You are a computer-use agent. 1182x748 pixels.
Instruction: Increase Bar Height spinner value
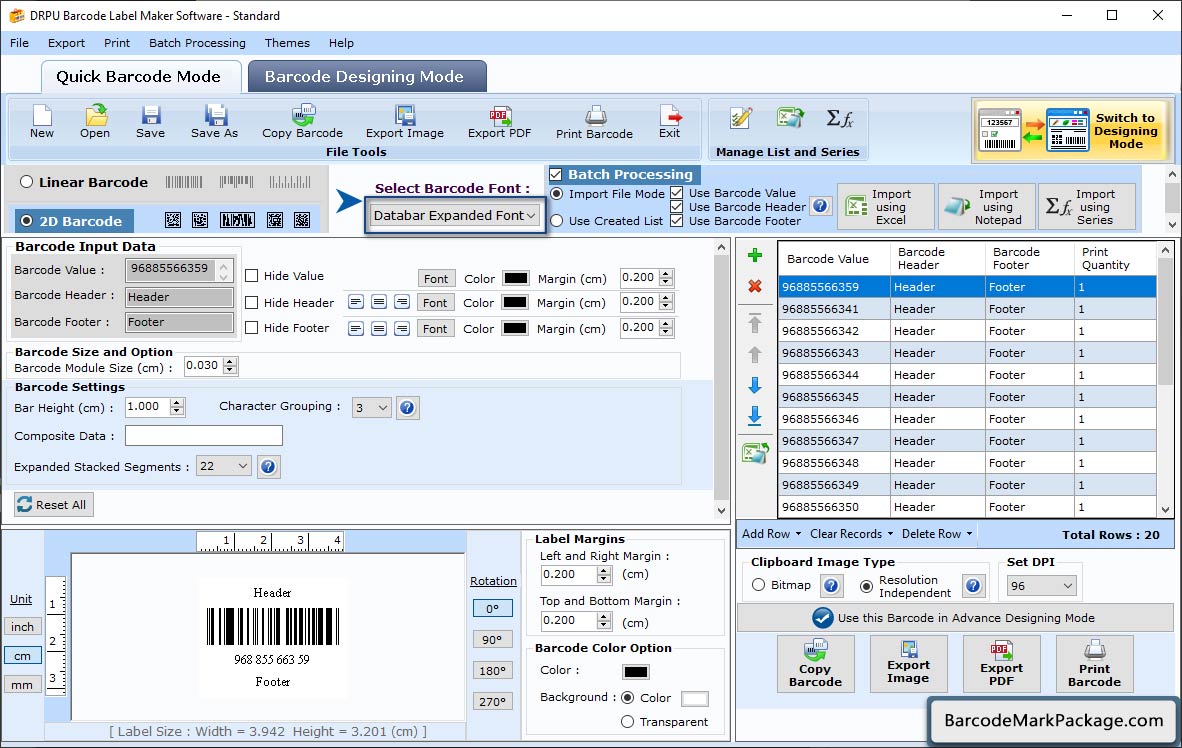pyautogui.click(x=177, y=403)
